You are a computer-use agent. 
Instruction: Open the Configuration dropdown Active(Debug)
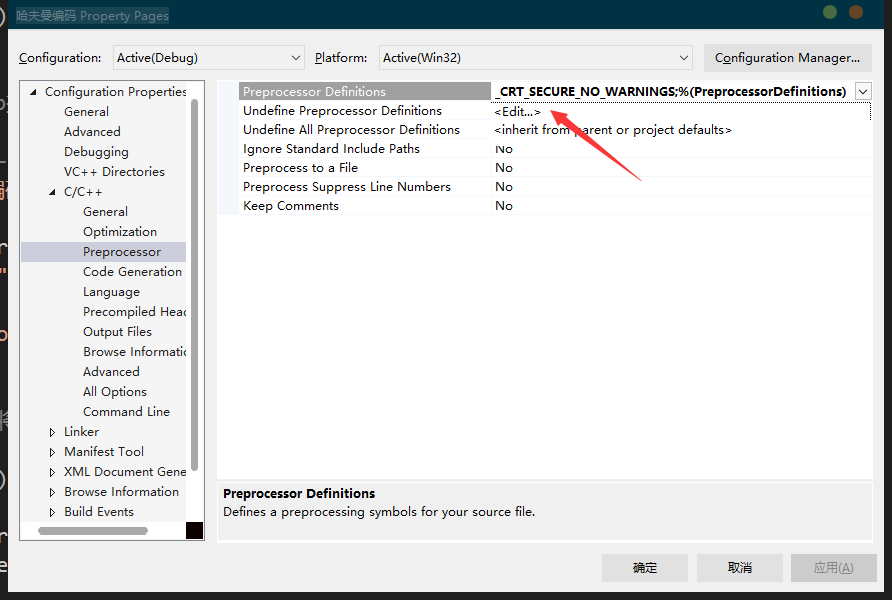(209, 57)
